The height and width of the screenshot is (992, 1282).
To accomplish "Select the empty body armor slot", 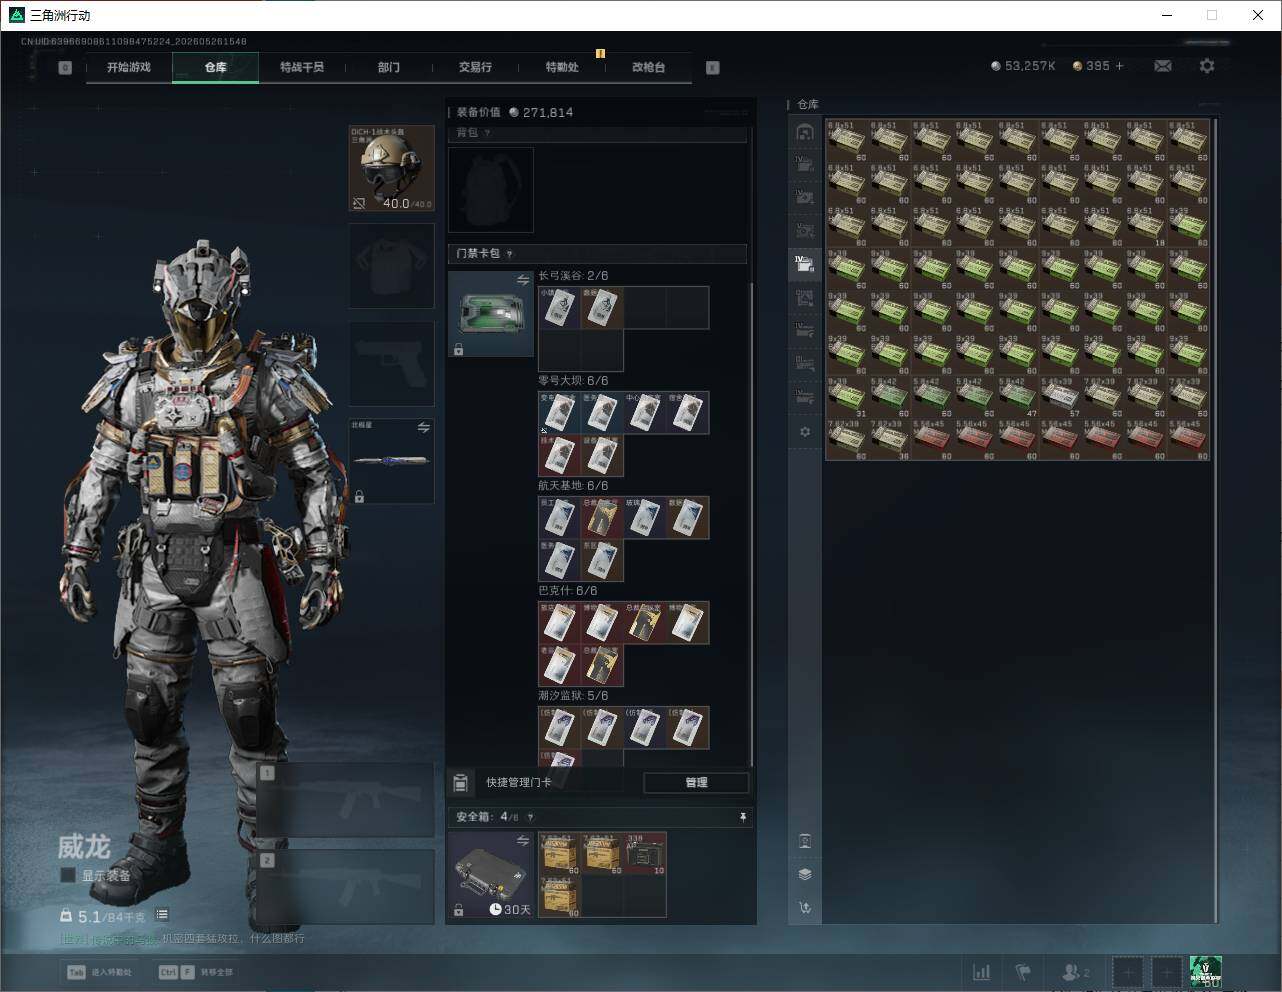I will point(392,265).
